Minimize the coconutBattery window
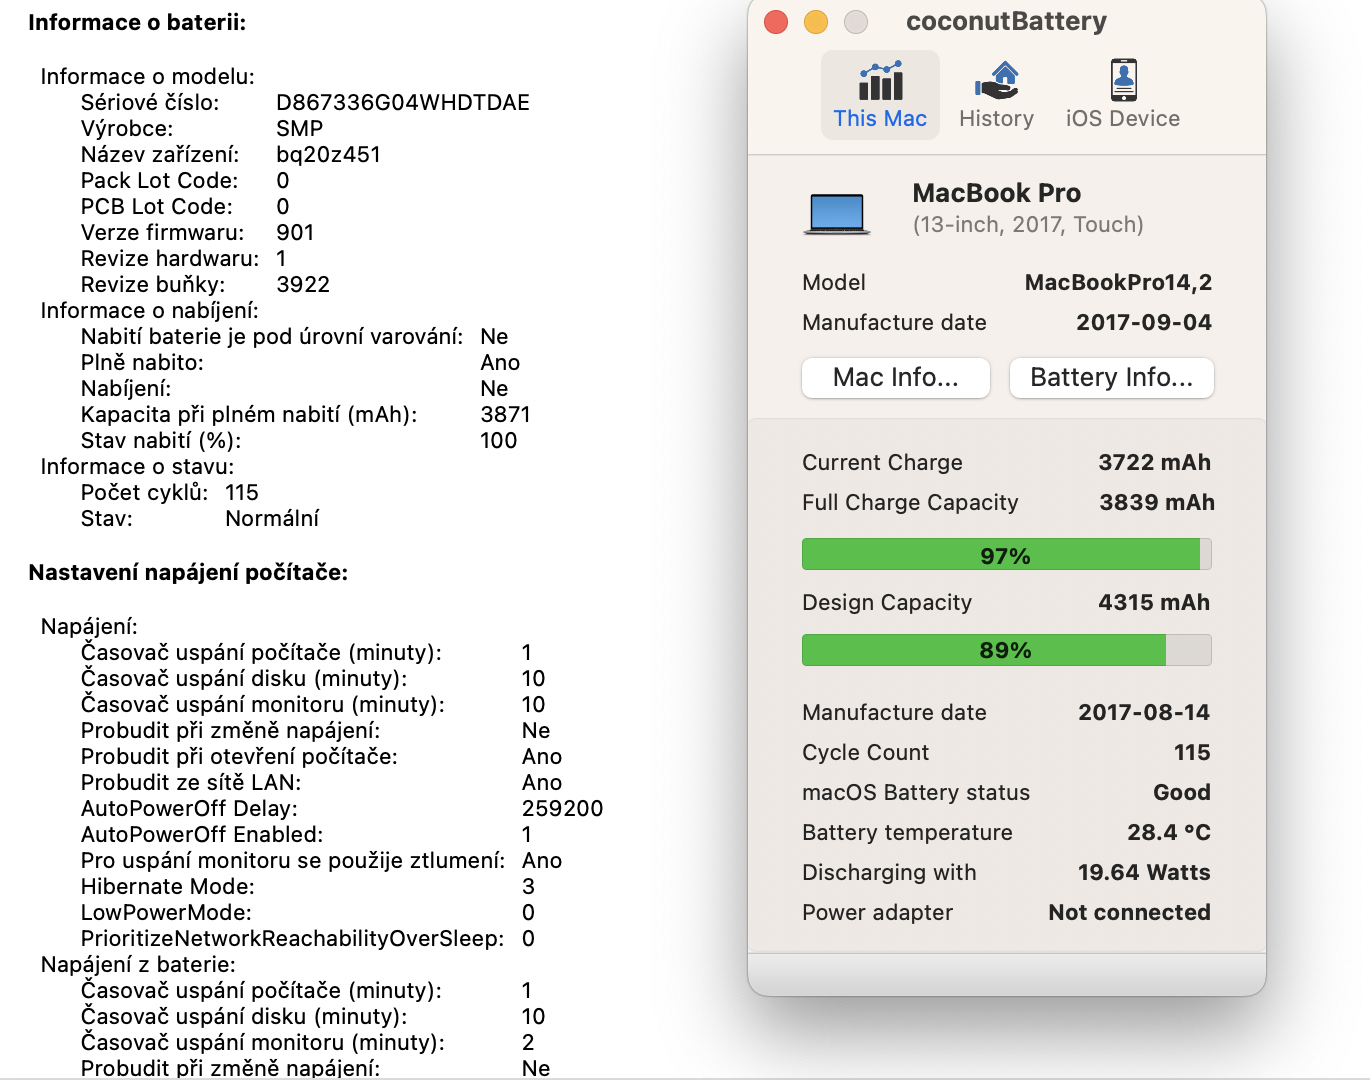1370x1080 pixels. coord(816,22)
